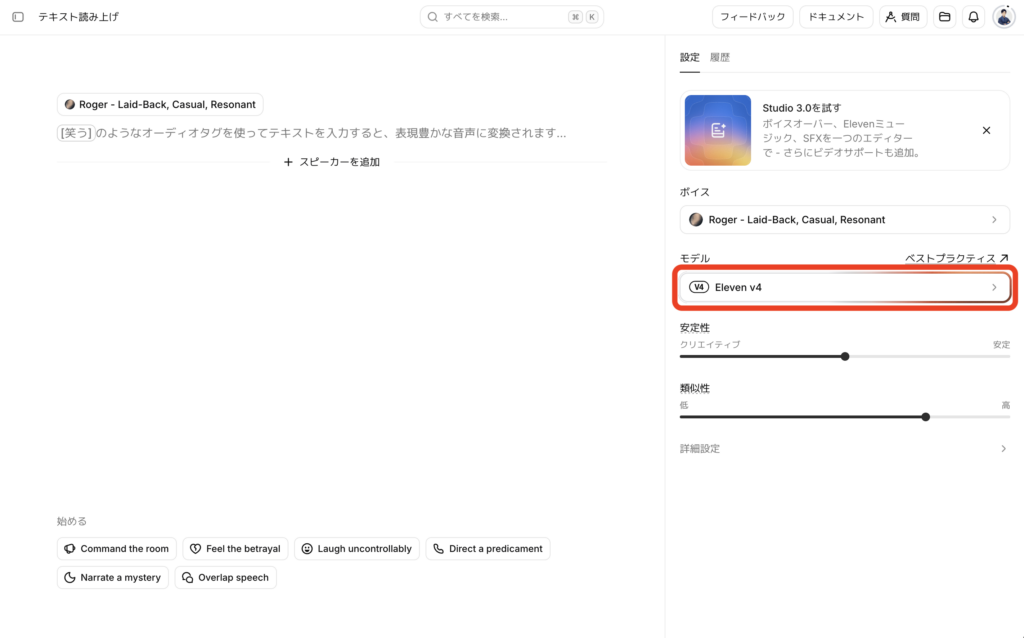This screenshot has width=1024, height=638.
Task: Switch to the 履歴 tab
Action: point(720,57)
